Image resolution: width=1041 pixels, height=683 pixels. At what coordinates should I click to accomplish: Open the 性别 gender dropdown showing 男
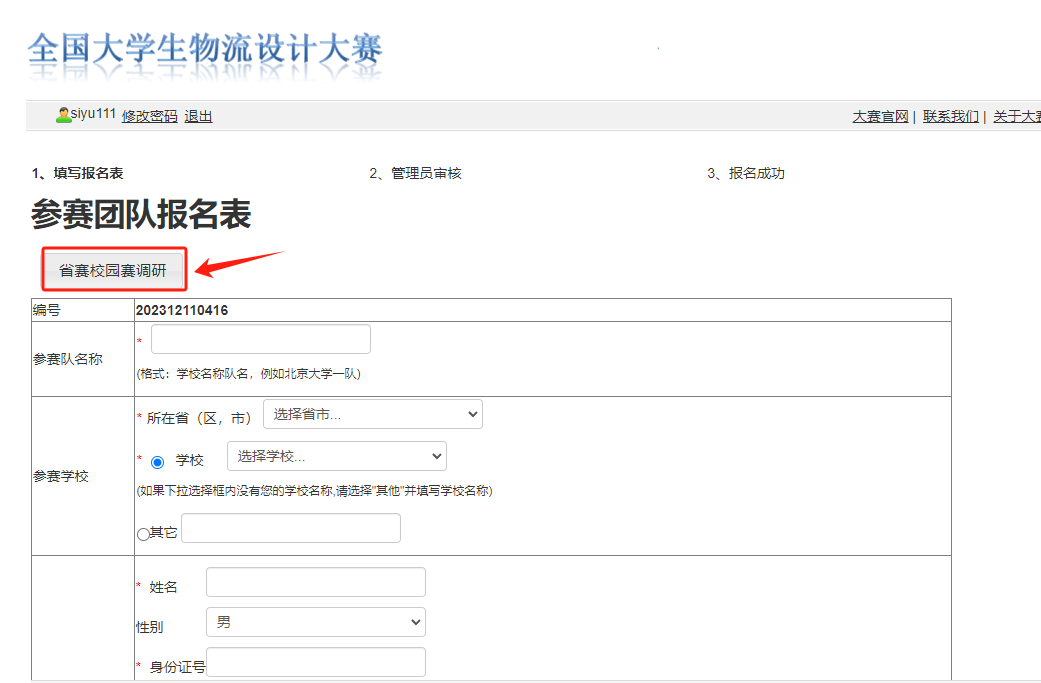(x=315, y=621)
